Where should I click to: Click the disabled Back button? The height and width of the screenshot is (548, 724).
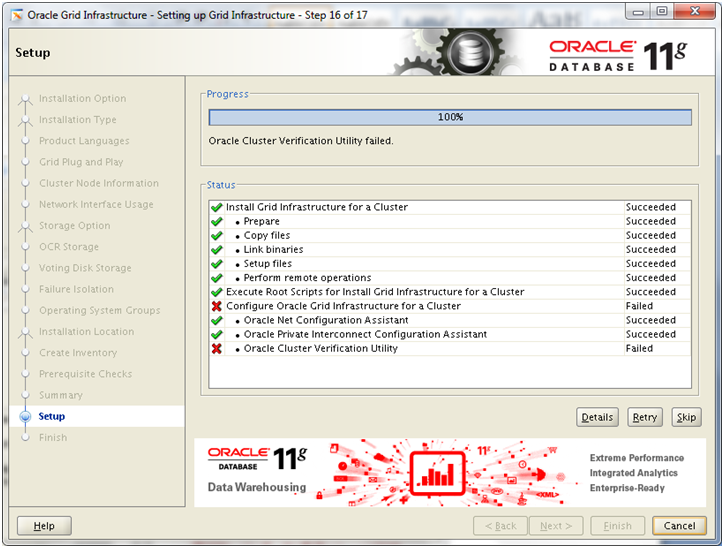(501, 526)
